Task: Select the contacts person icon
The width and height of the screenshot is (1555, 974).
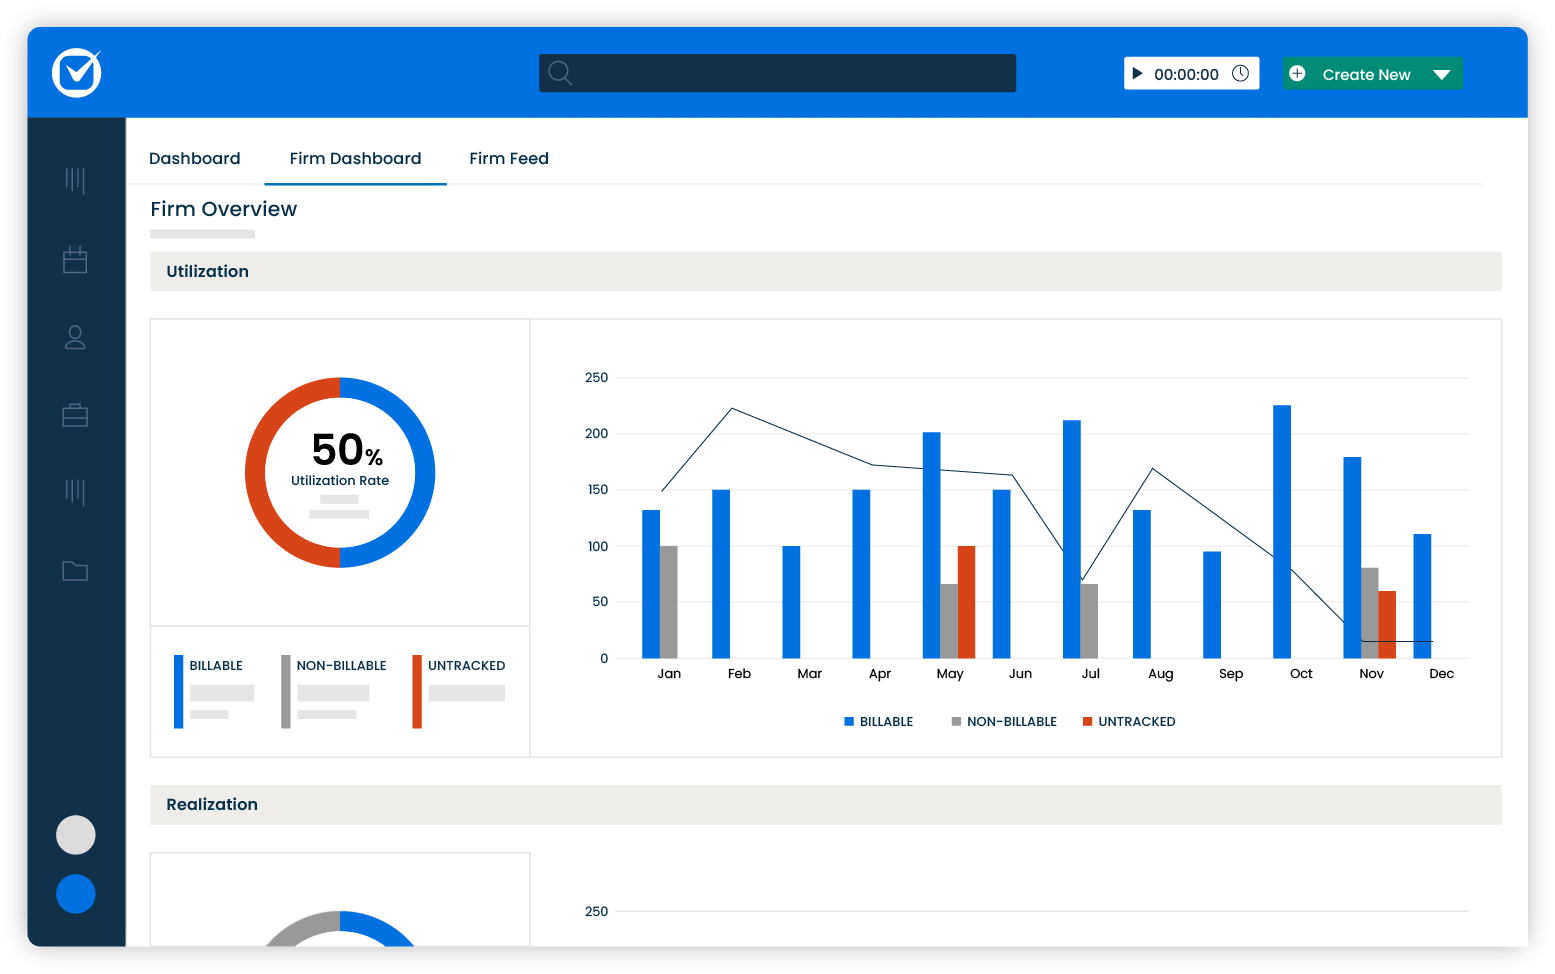Action: (x=75, y=338)
